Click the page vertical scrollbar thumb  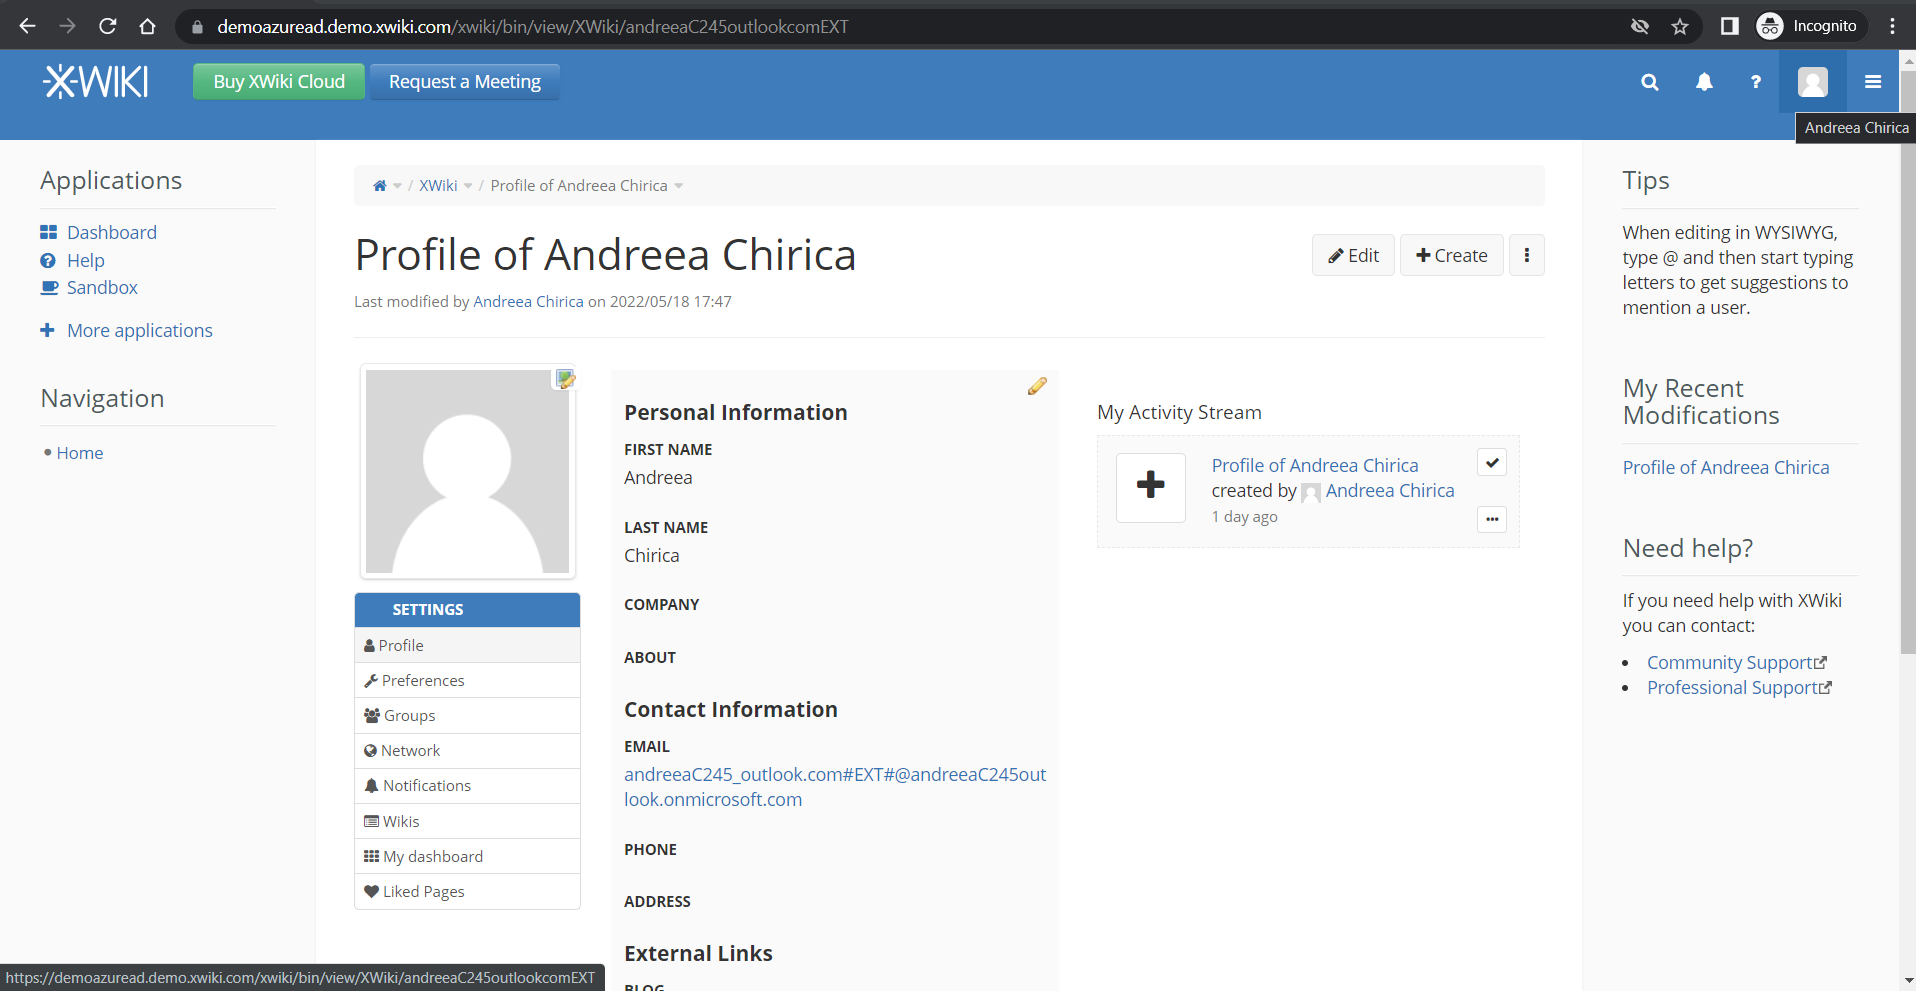tap(1907, 360)
